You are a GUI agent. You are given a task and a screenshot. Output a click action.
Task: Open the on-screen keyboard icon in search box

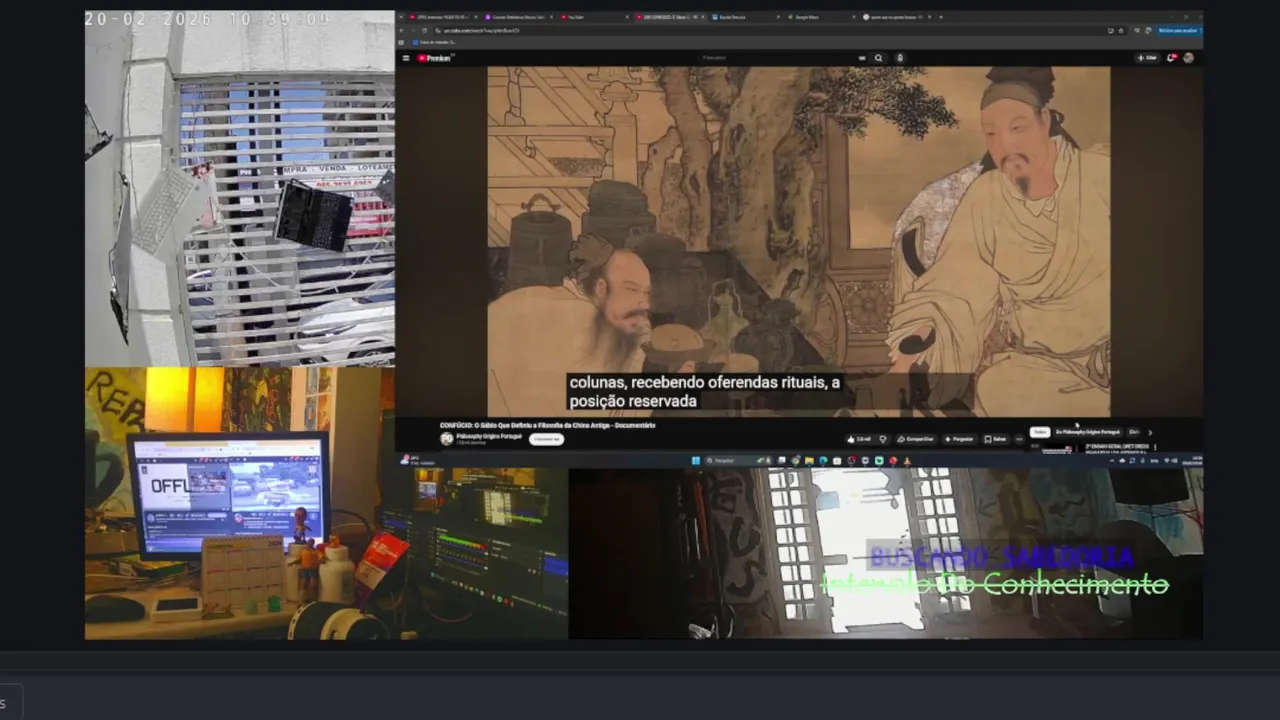(862, 58)
